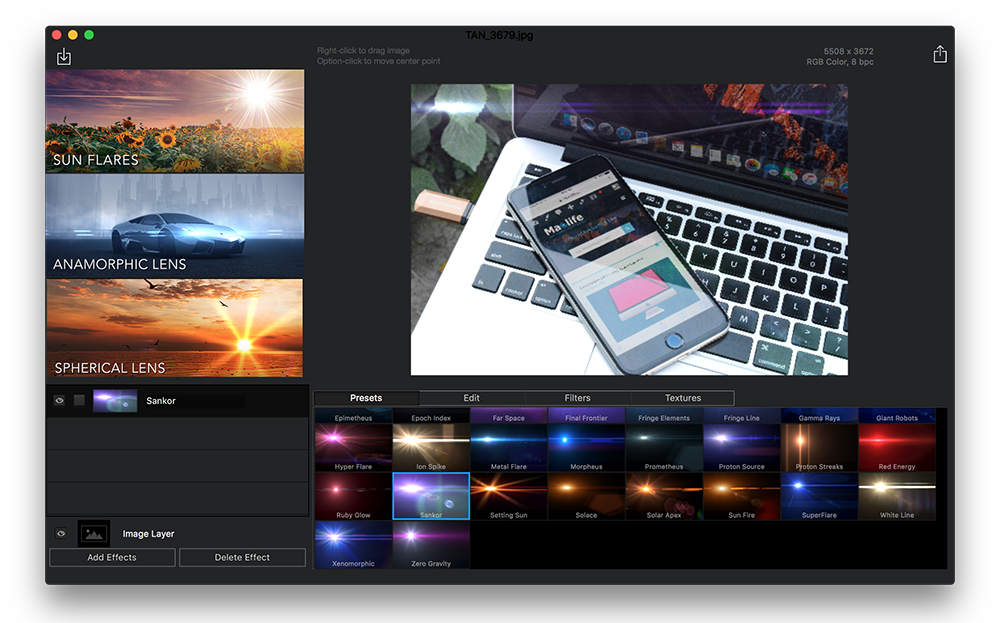Import a new image using the import icon
Screen dimensions: 1000x623
(63, 56)
